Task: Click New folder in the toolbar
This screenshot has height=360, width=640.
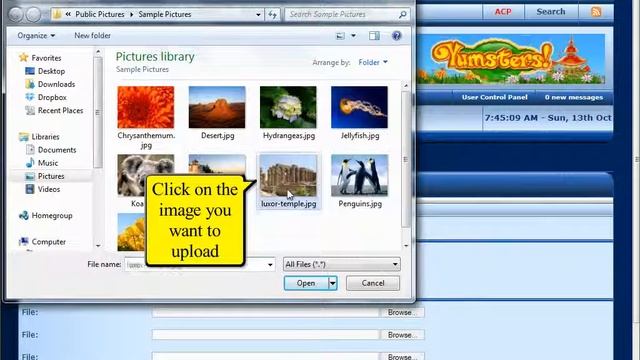Action: [92, 36]
